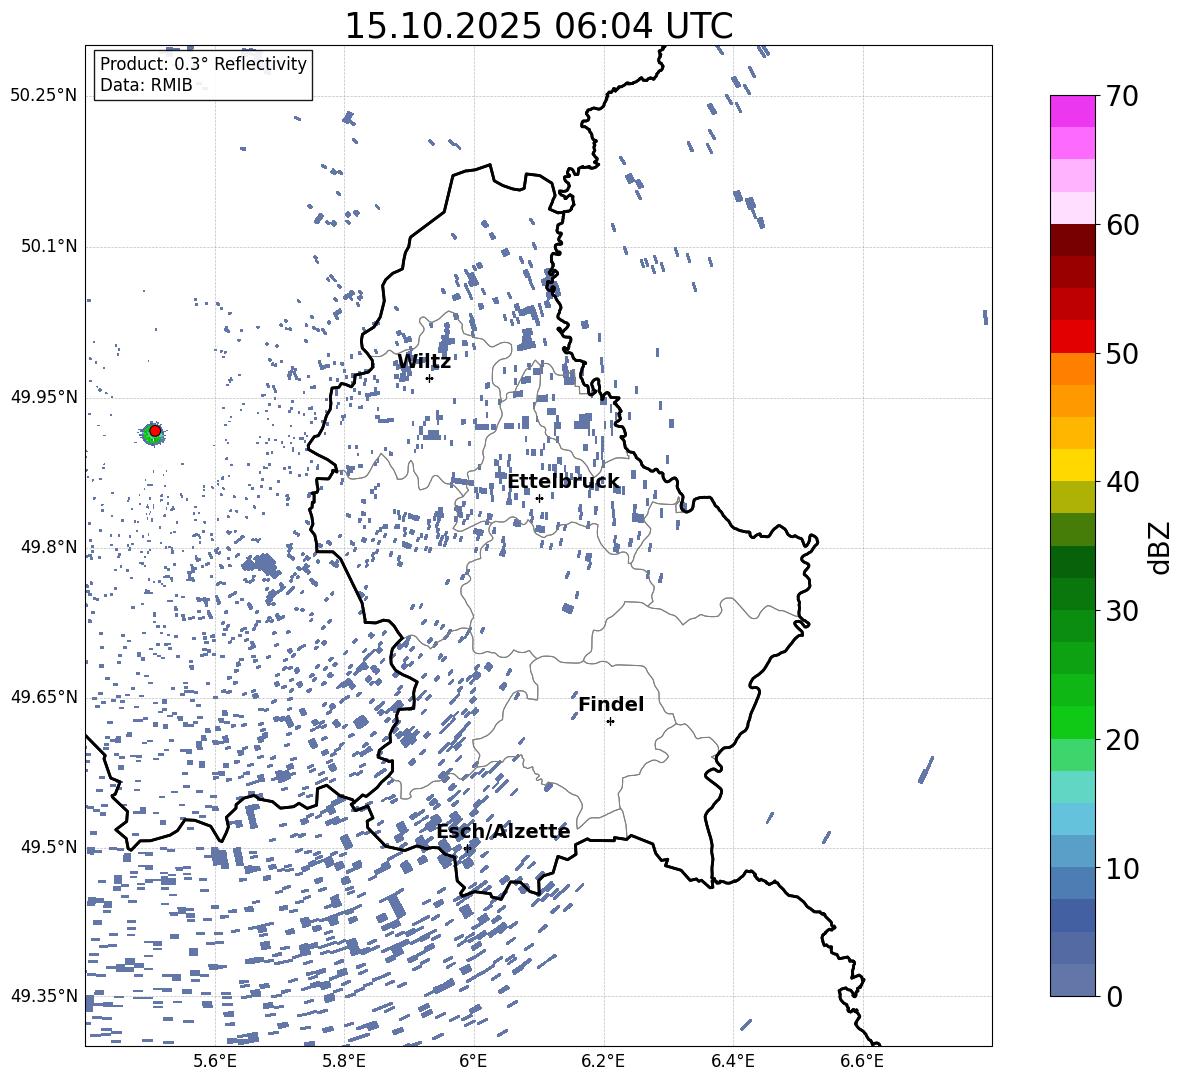This screenshot has width=1184, height=1081.
Task: Click the magenta swatch near 70 dBZ
Action: tap(1072, 111)
